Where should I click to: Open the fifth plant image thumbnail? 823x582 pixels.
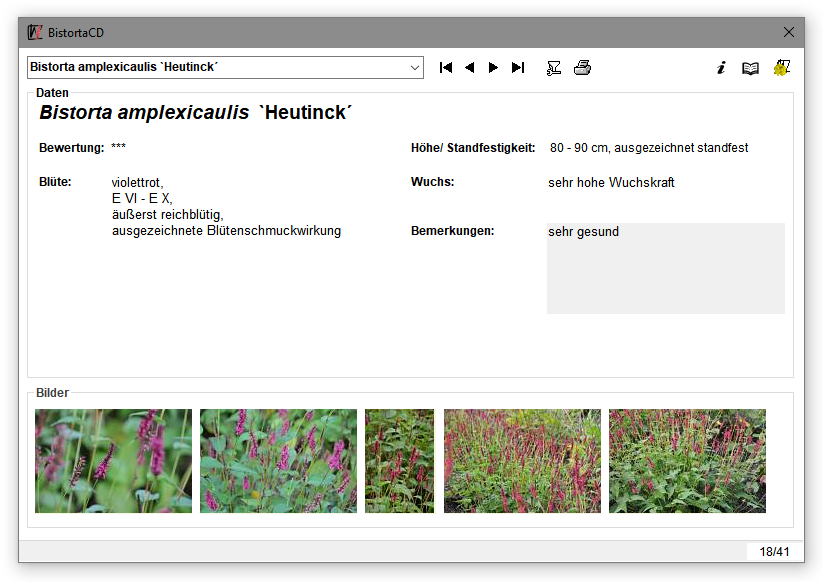[x=687, y=461]
